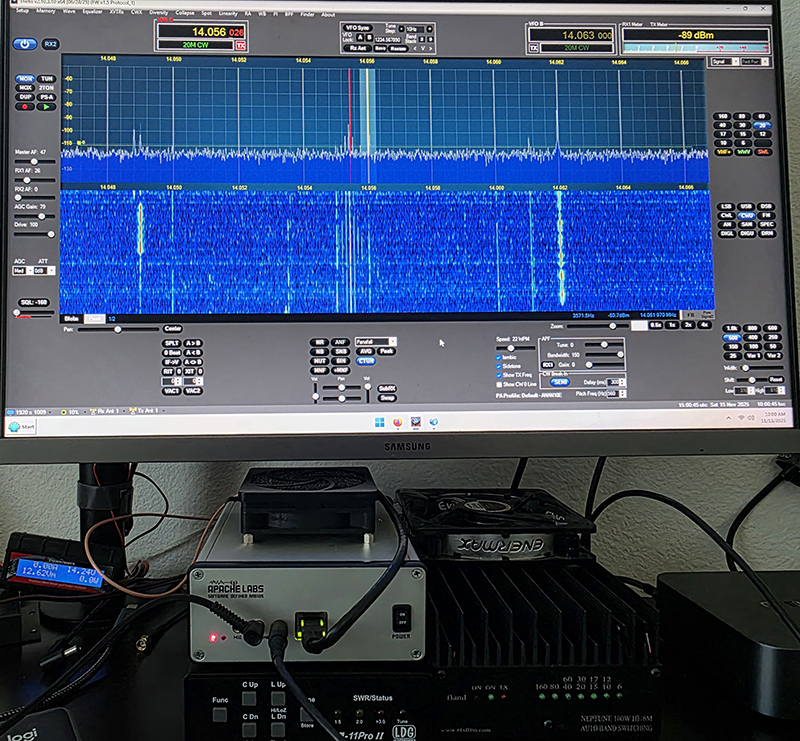
Task: Click the red TX indicator under VFO A
Action: [x=240, y=47]
